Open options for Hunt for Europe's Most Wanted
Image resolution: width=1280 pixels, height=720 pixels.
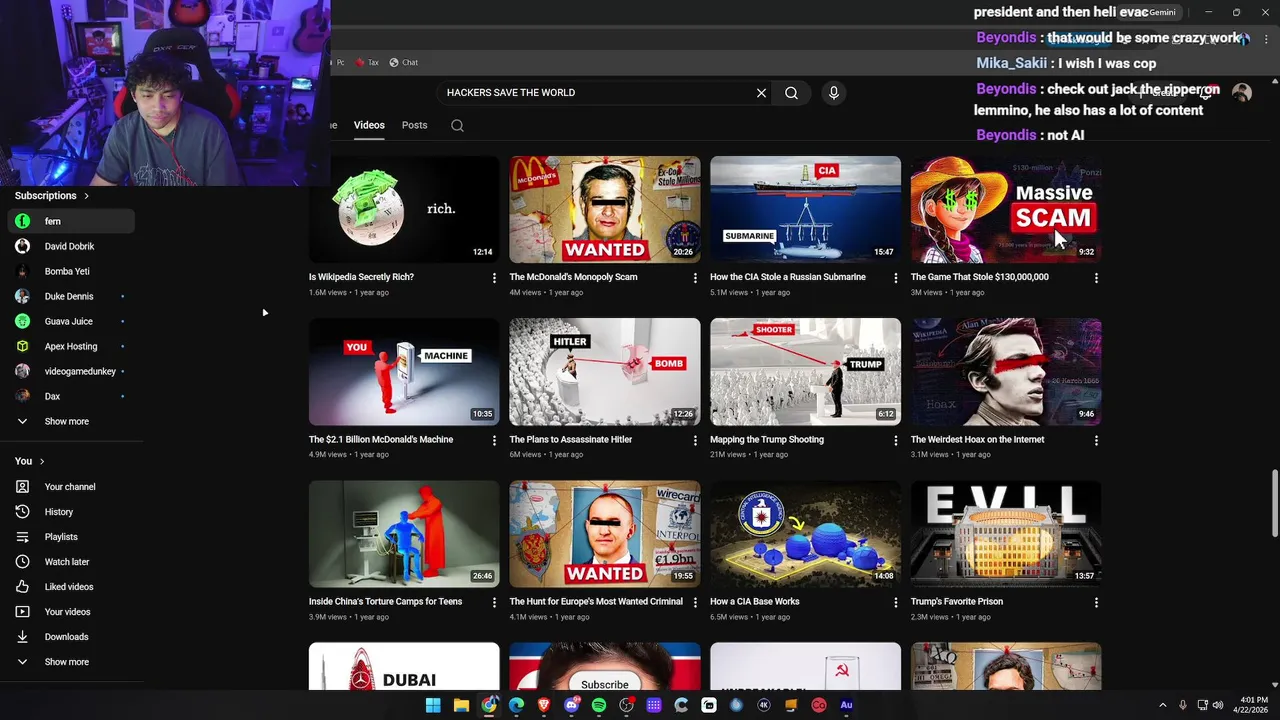pos(695,602)
